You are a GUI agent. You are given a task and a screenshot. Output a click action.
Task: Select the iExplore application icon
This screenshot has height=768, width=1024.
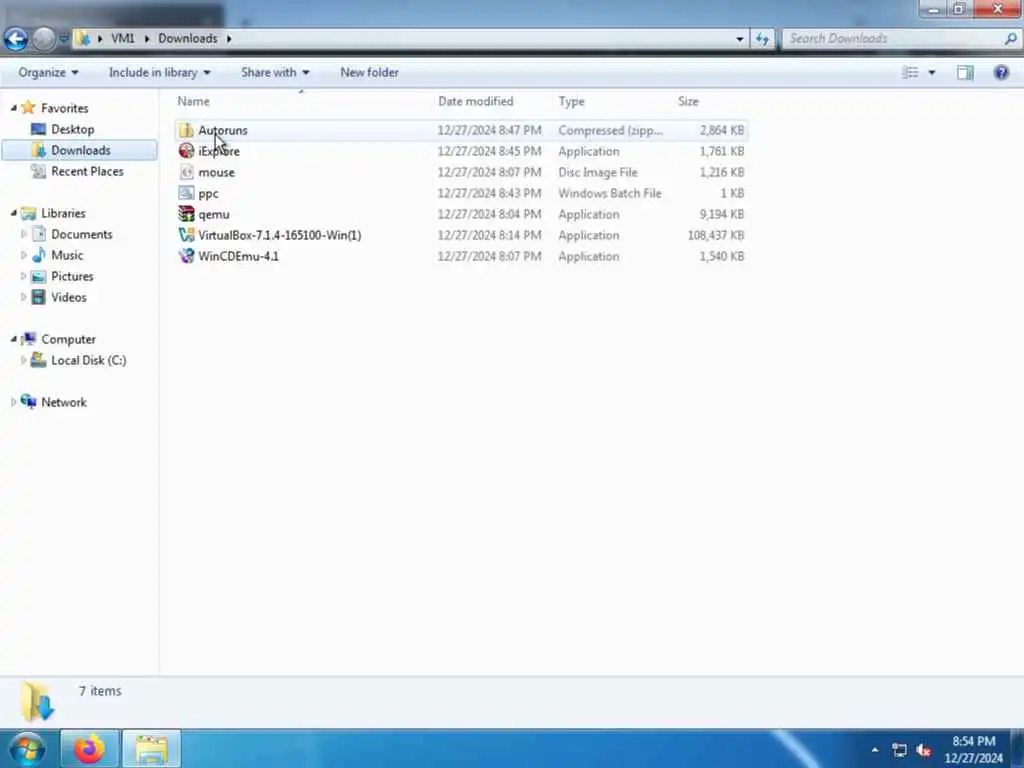(186, 151)
